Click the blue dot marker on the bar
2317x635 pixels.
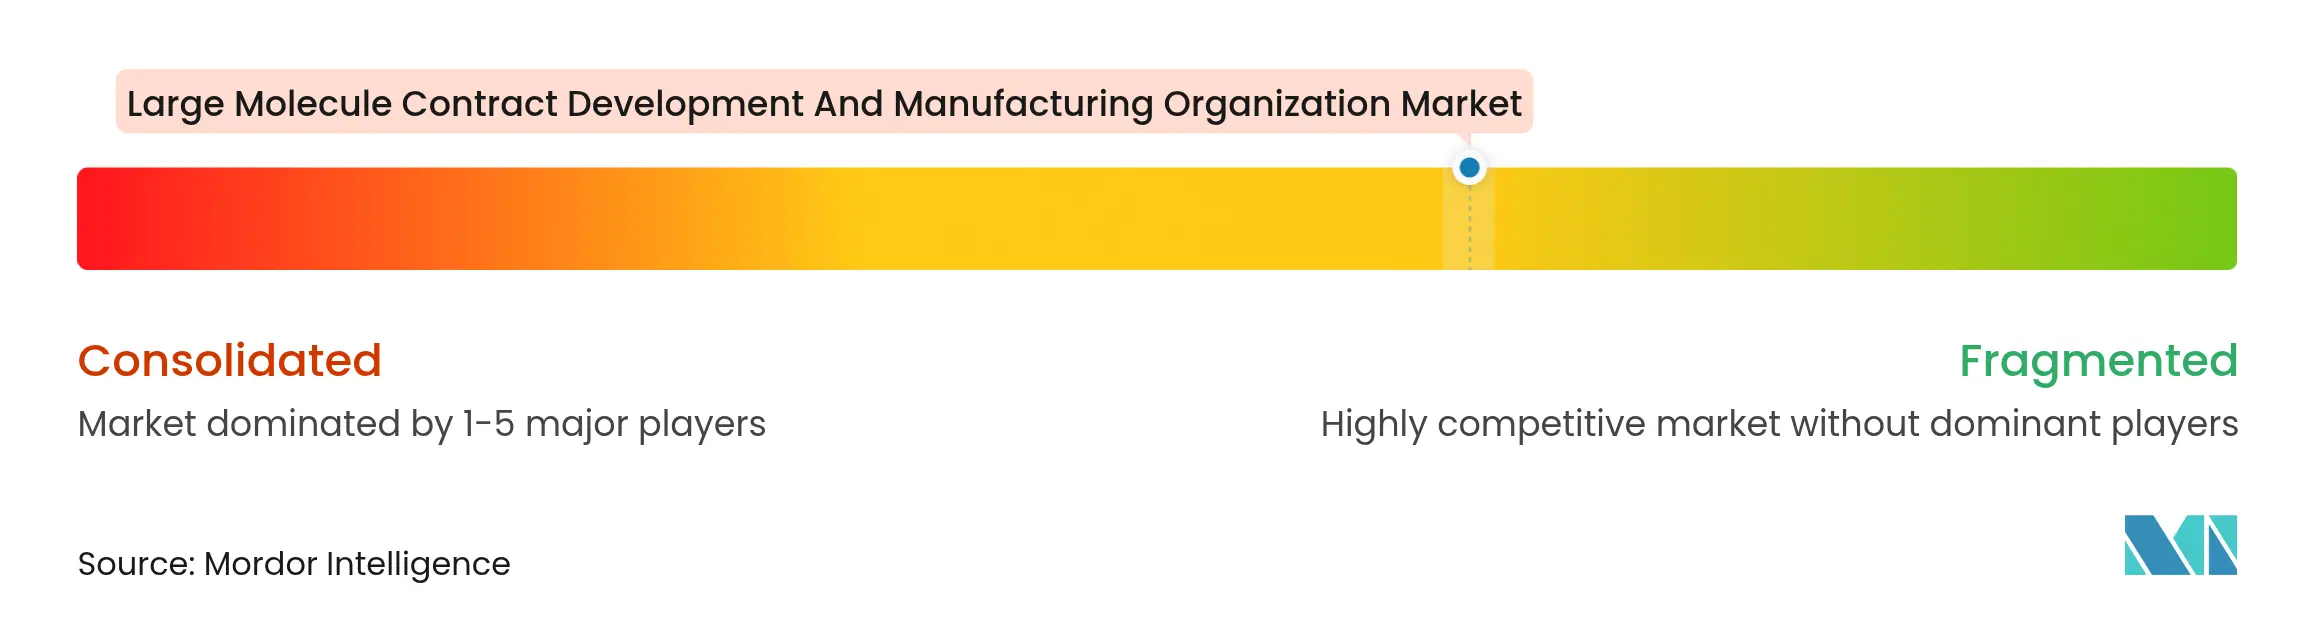pos(1469,168)
